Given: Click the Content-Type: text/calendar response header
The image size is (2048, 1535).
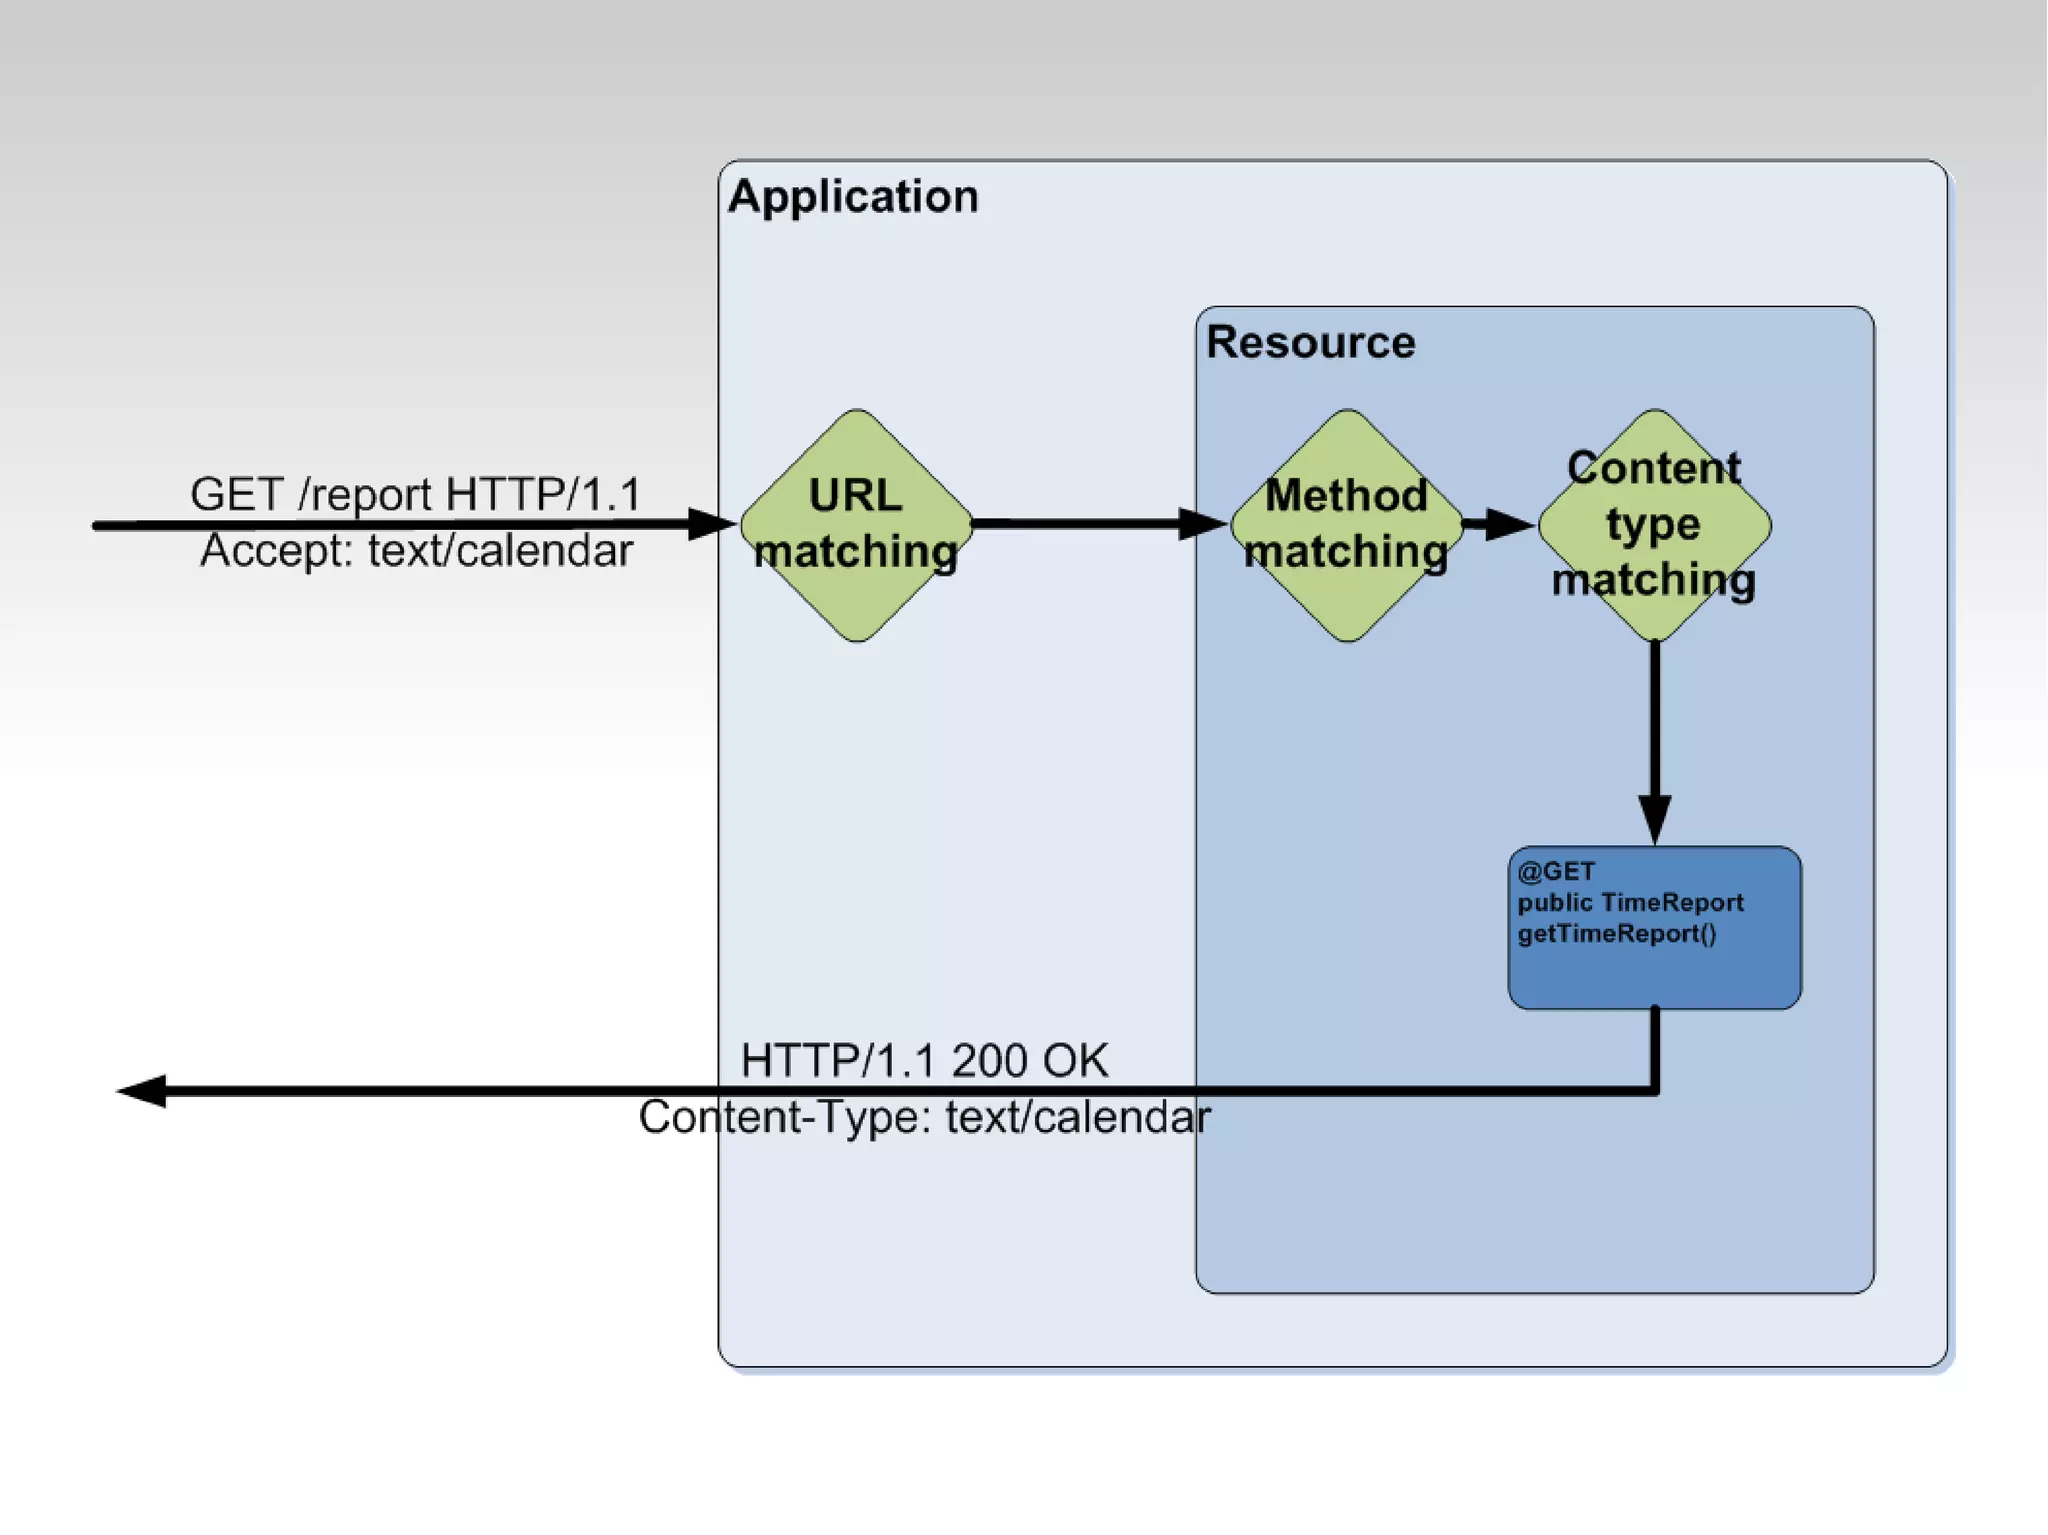Looking at the screenshot, I should pos(924,1117).
